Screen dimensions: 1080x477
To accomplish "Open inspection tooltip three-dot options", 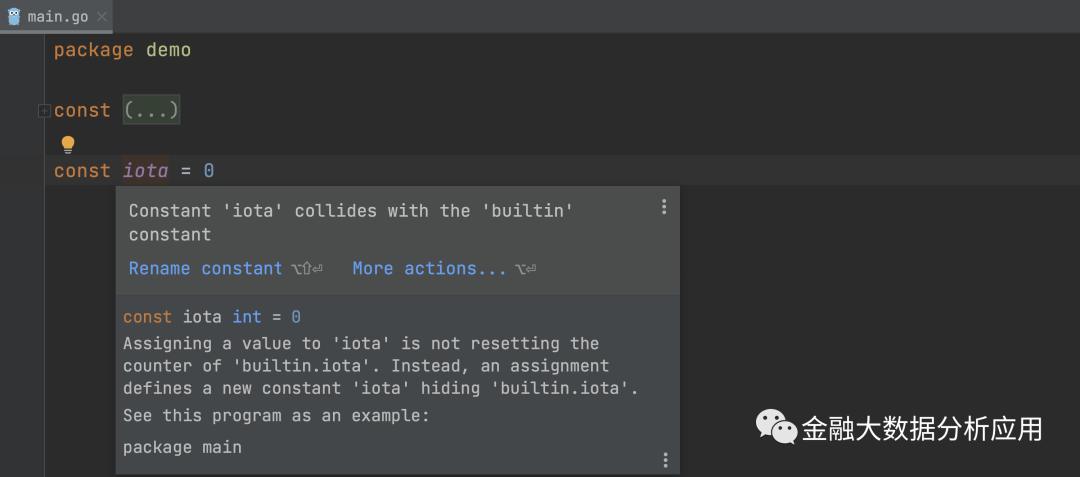I will 663,207.
